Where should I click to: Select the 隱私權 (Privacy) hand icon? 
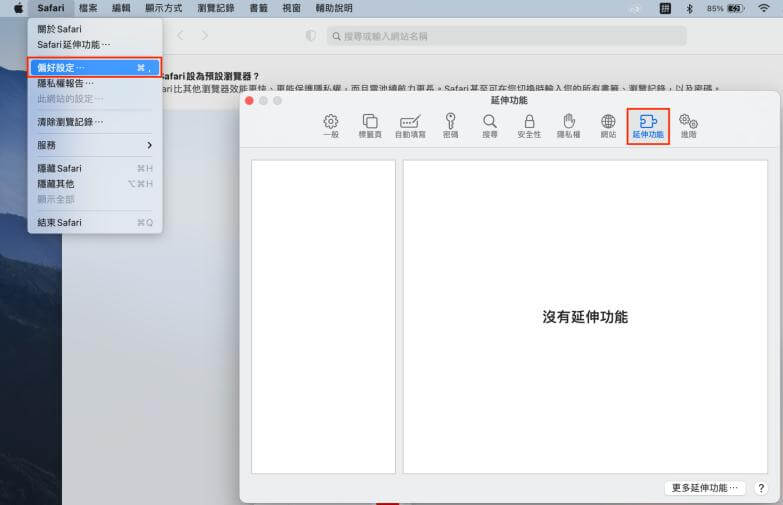click(x=569, y=125)
